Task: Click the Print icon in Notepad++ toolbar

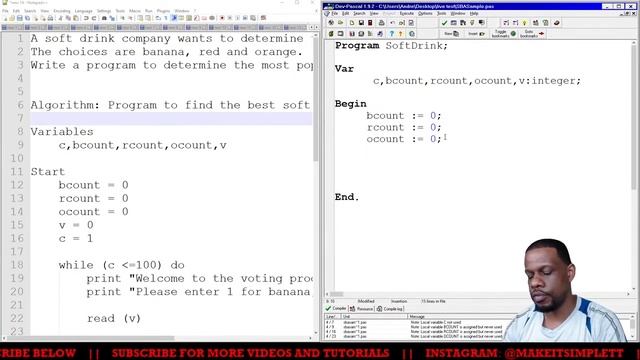Action: [x=50, y=18]
